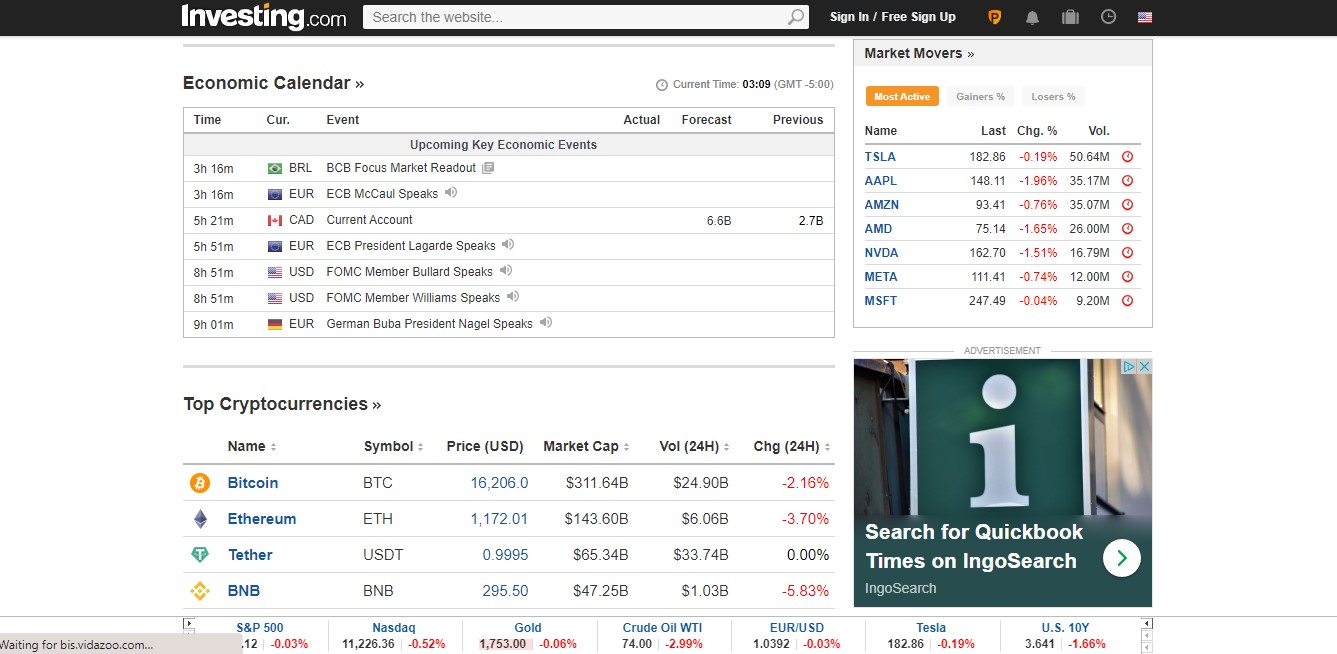1337x654 pixels.
Task: Open the NVDA stock link
Action: click(881, 253)
